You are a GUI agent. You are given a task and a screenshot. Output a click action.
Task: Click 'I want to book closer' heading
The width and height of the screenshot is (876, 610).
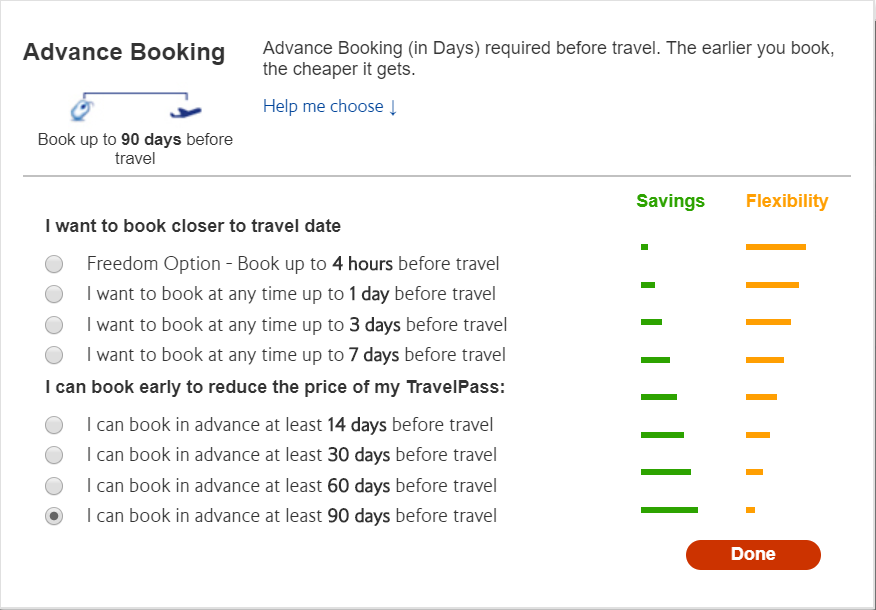[193, 226]
